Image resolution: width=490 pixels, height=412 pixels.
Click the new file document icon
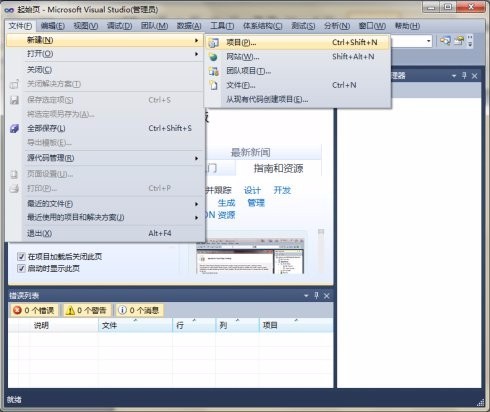click(x=213, y=85)
